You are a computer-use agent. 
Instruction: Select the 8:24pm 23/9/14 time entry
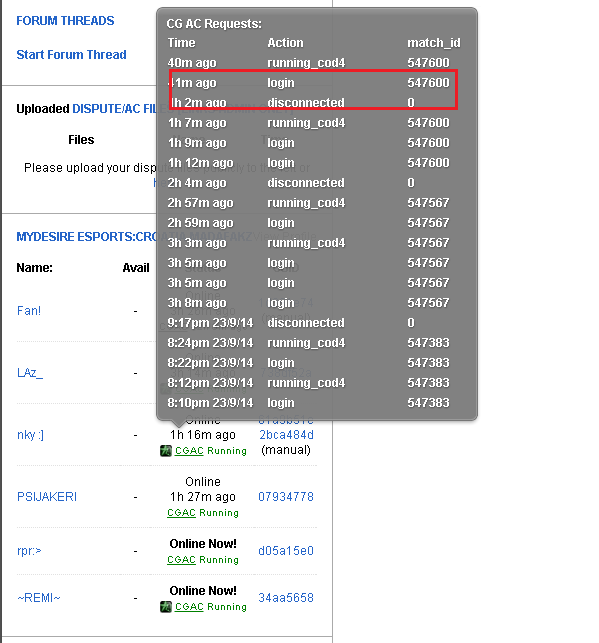[x=210, y=343]
